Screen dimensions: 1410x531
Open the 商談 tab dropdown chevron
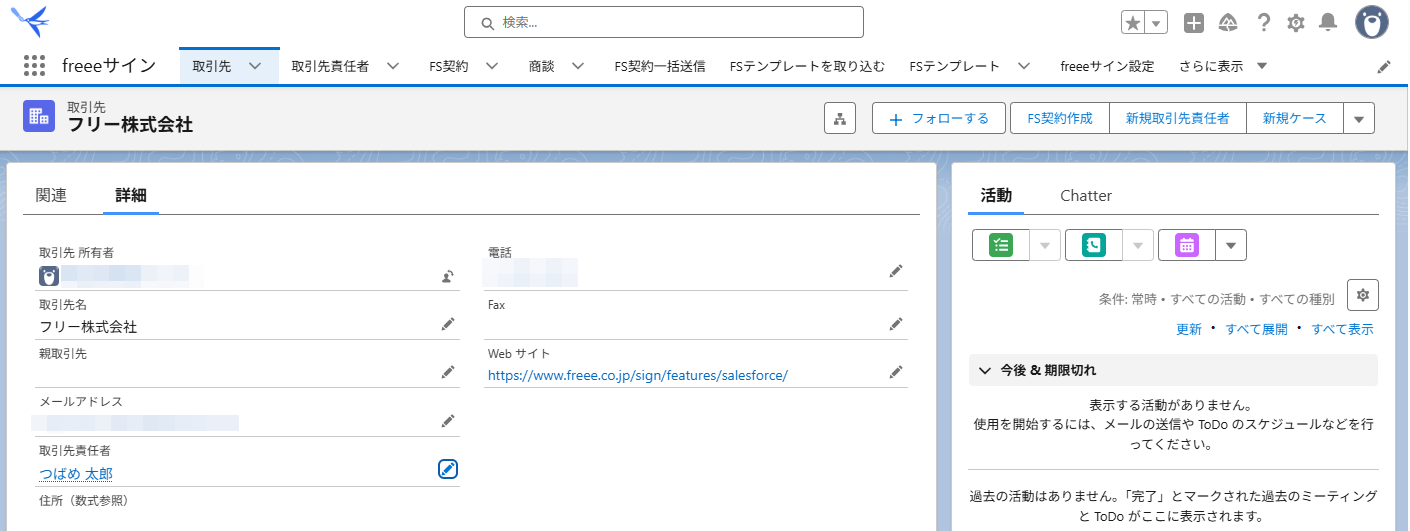[x=578, y=66]
